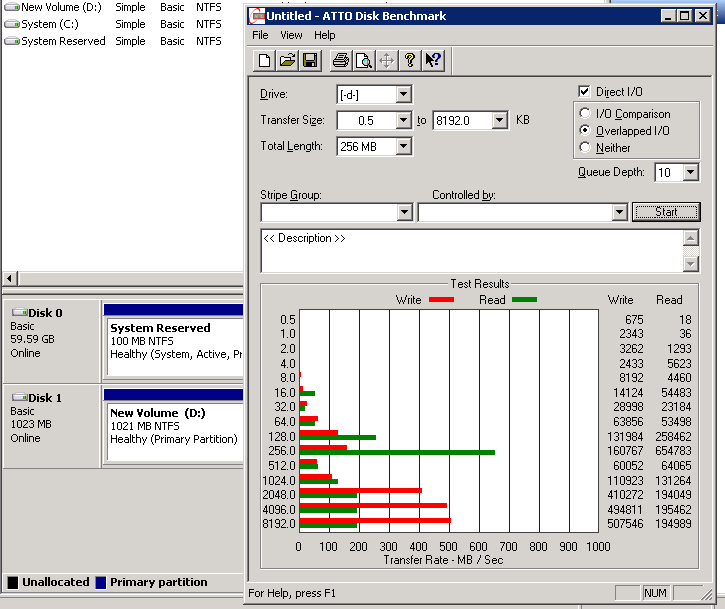Click the green Read legend swatch
Screen dimensions: 725x609
click(524, 300)
